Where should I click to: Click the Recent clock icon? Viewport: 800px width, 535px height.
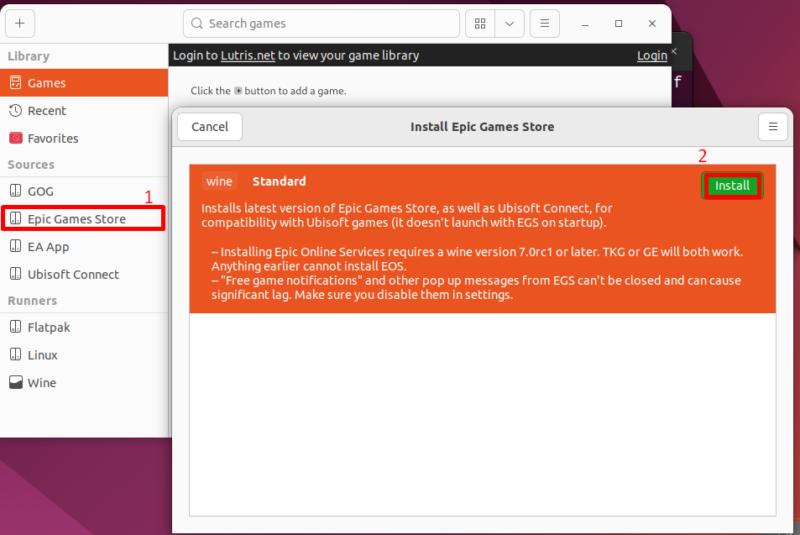click(x=16, y=110)
